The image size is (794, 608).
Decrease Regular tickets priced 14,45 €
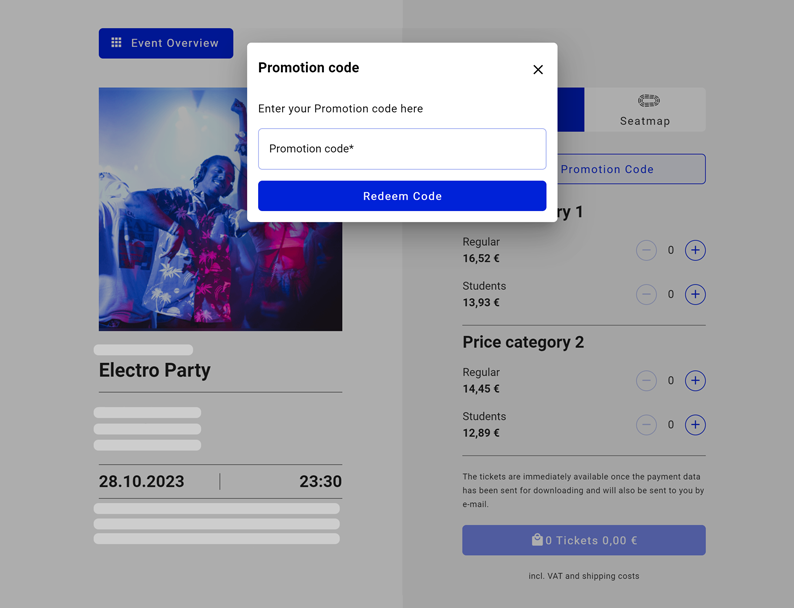pos(646,381)
